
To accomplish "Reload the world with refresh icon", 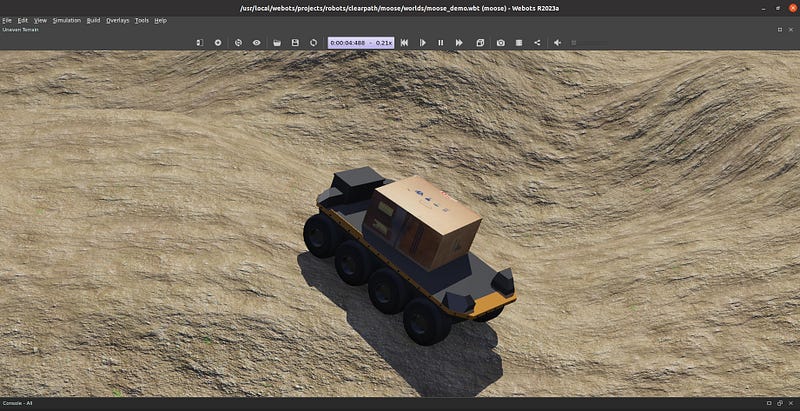I will pos(314,43).
